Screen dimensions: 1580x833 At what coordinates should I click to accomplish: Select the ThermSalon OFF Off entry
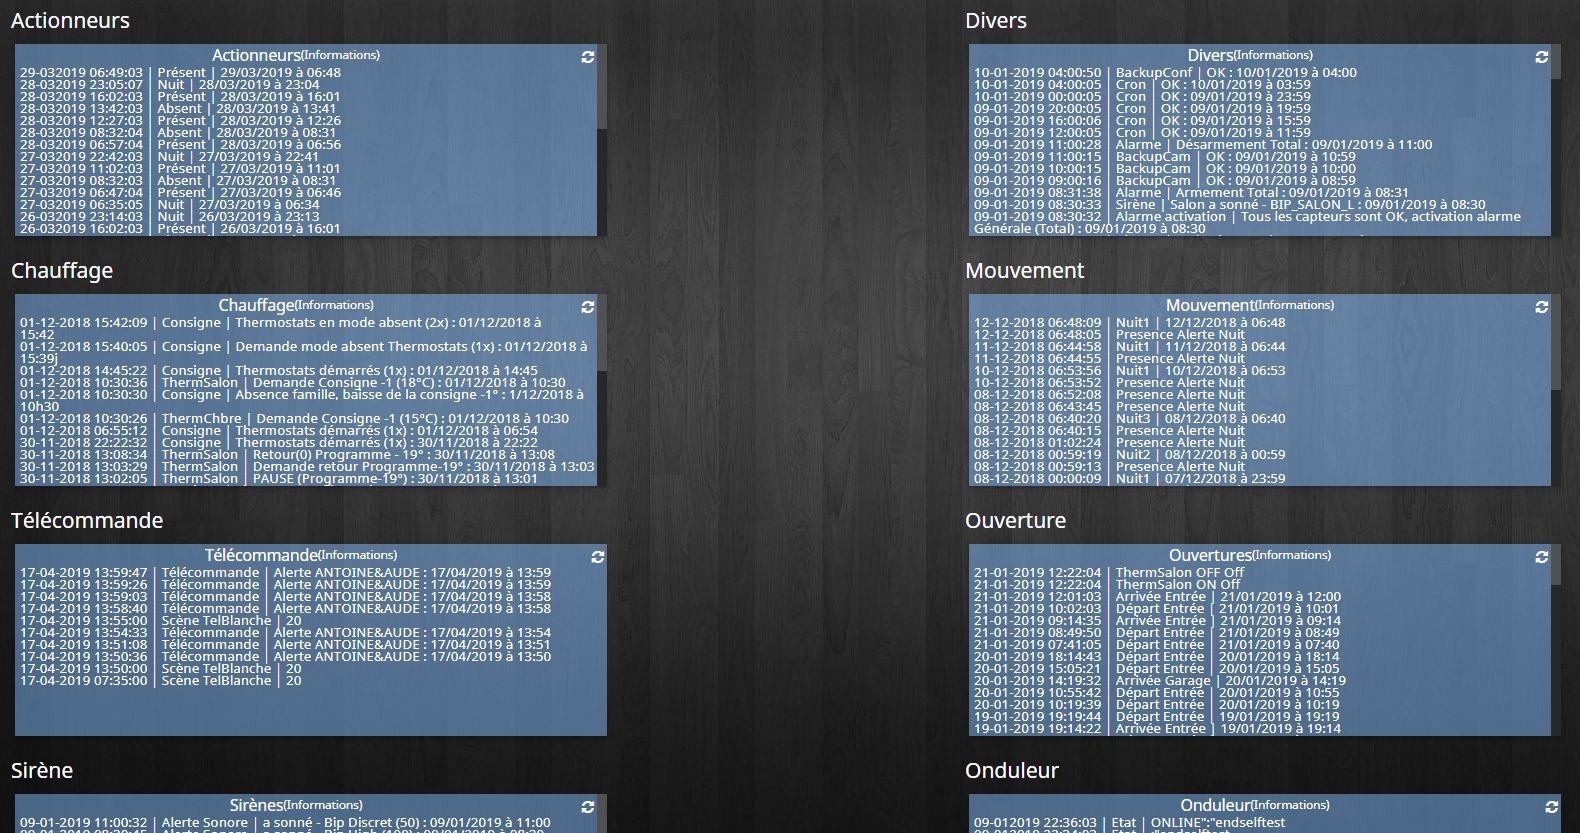pos(1109,573)
